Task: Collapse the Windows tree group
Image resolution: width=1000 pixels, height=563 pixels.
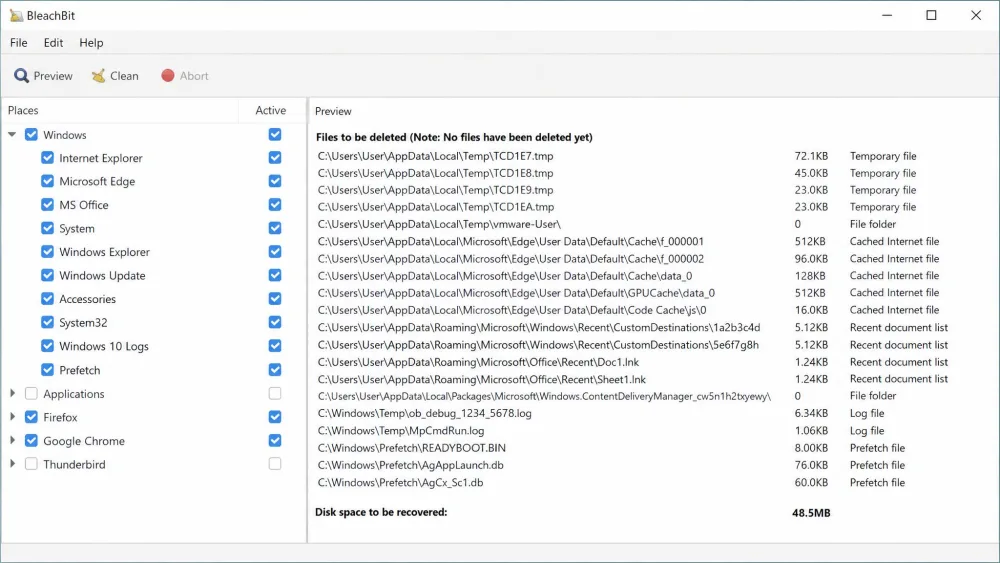Action: pos(12,135)
